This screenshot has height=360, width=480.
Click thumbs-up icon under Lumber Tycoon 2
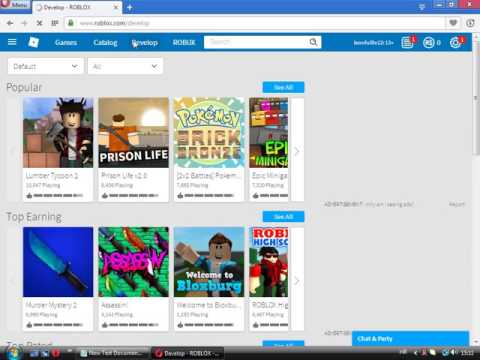[29, 195]
